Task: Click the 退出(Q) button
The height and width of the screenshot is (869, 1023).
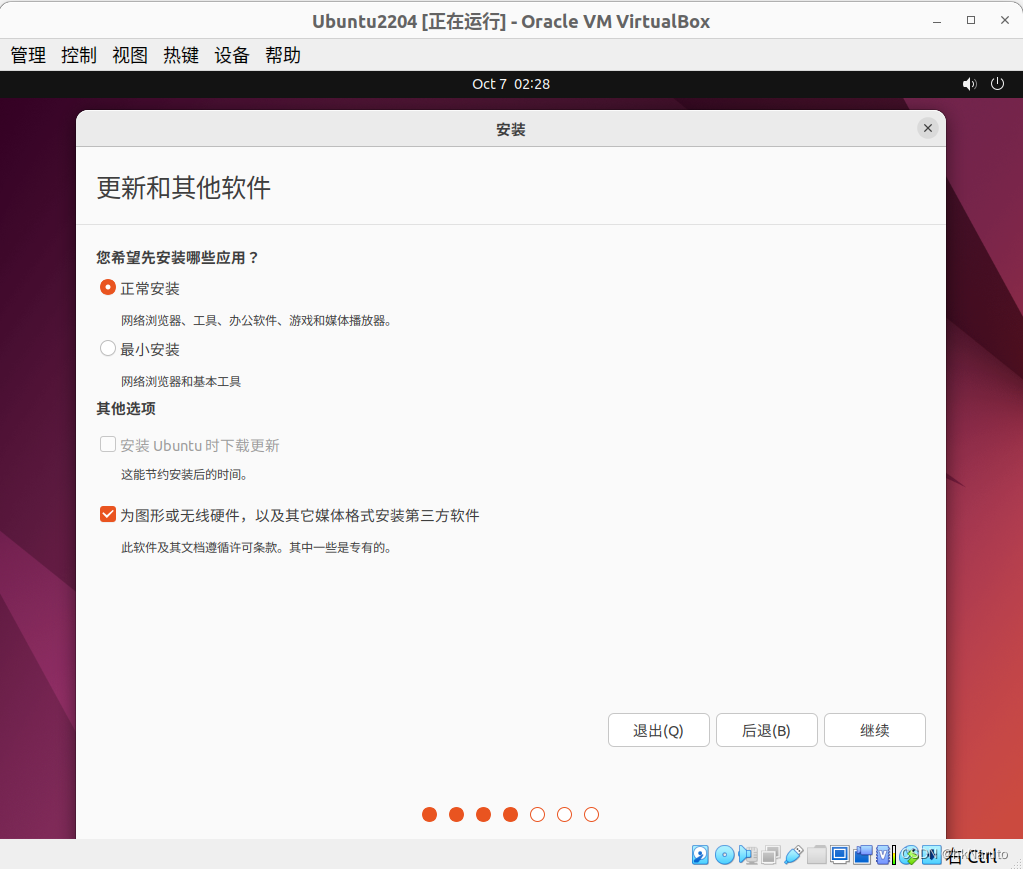Action: 658,730
